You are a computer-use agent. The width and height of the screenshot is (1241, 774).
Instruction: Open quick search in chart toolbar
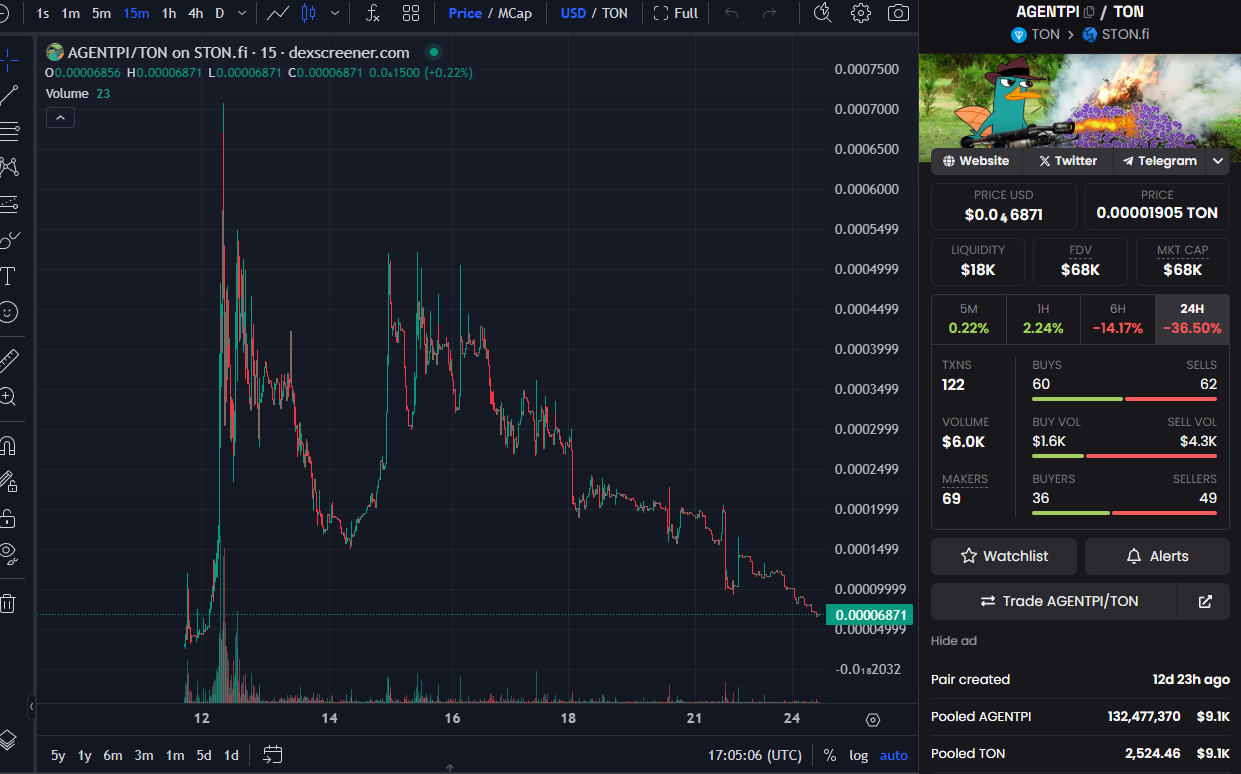823,13
